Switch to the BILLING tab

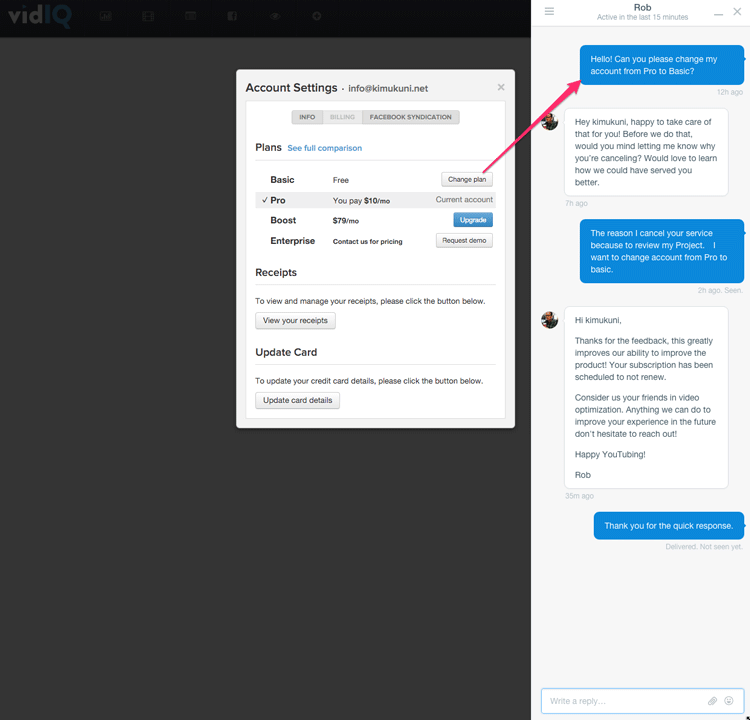342,117
